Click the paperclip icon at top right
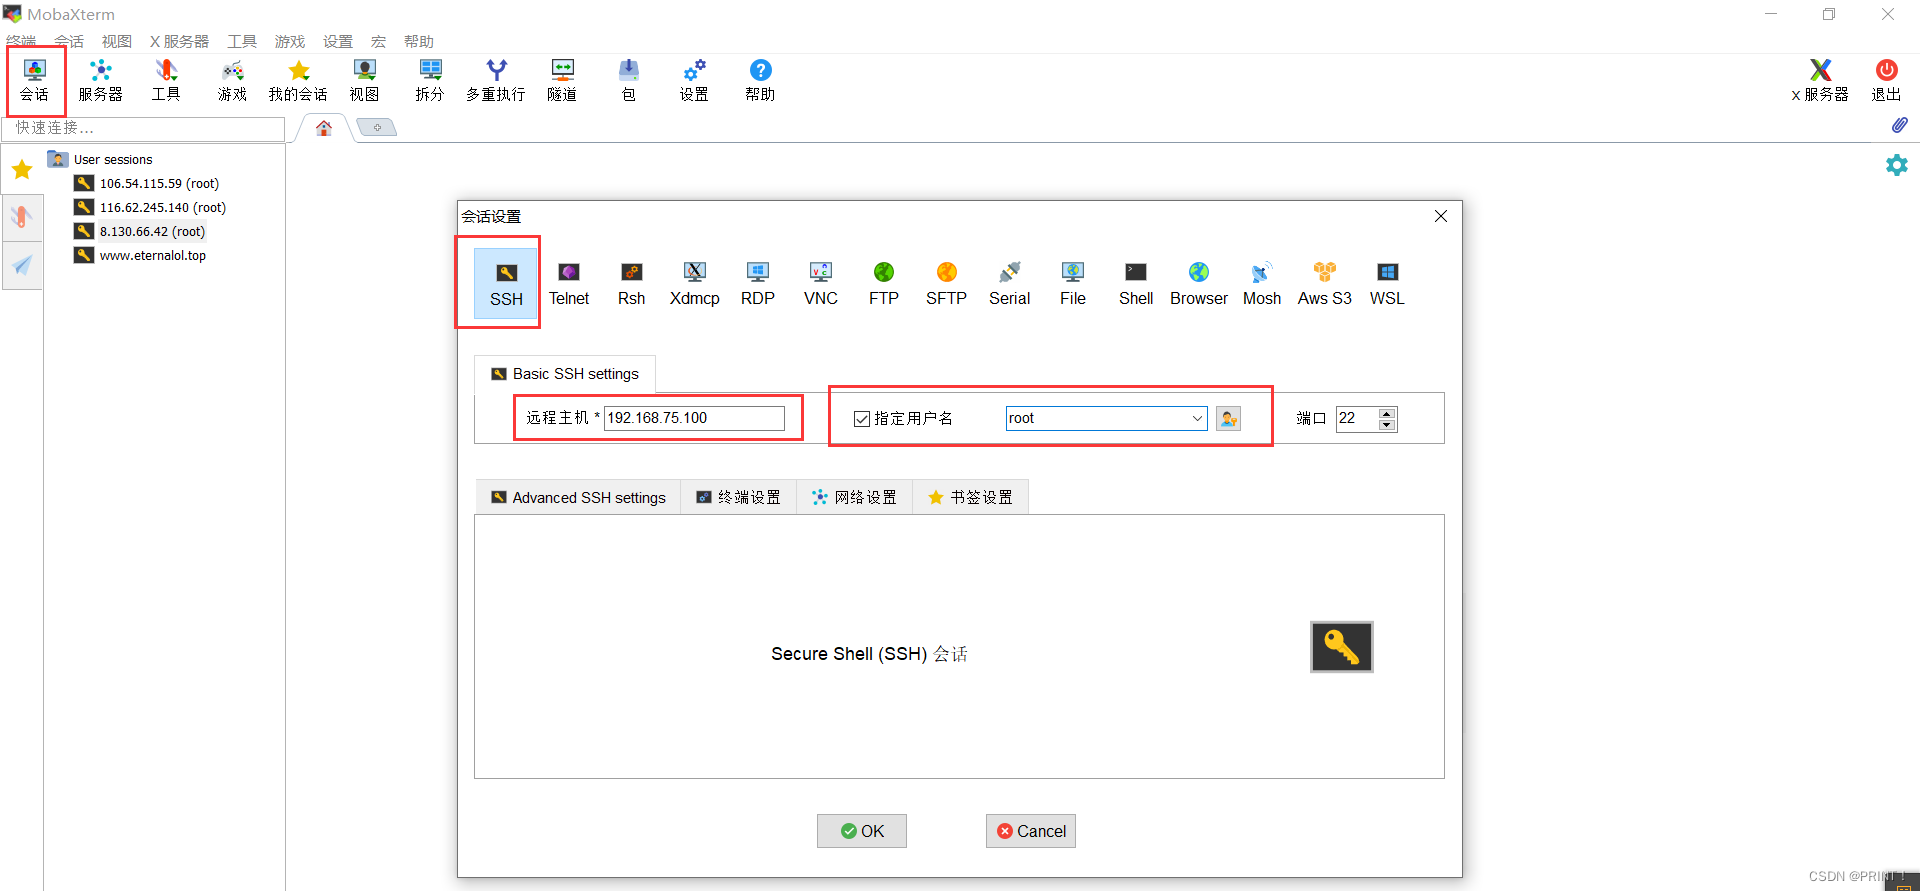Screen dimensions: 1920x891 click(1899, 125)
